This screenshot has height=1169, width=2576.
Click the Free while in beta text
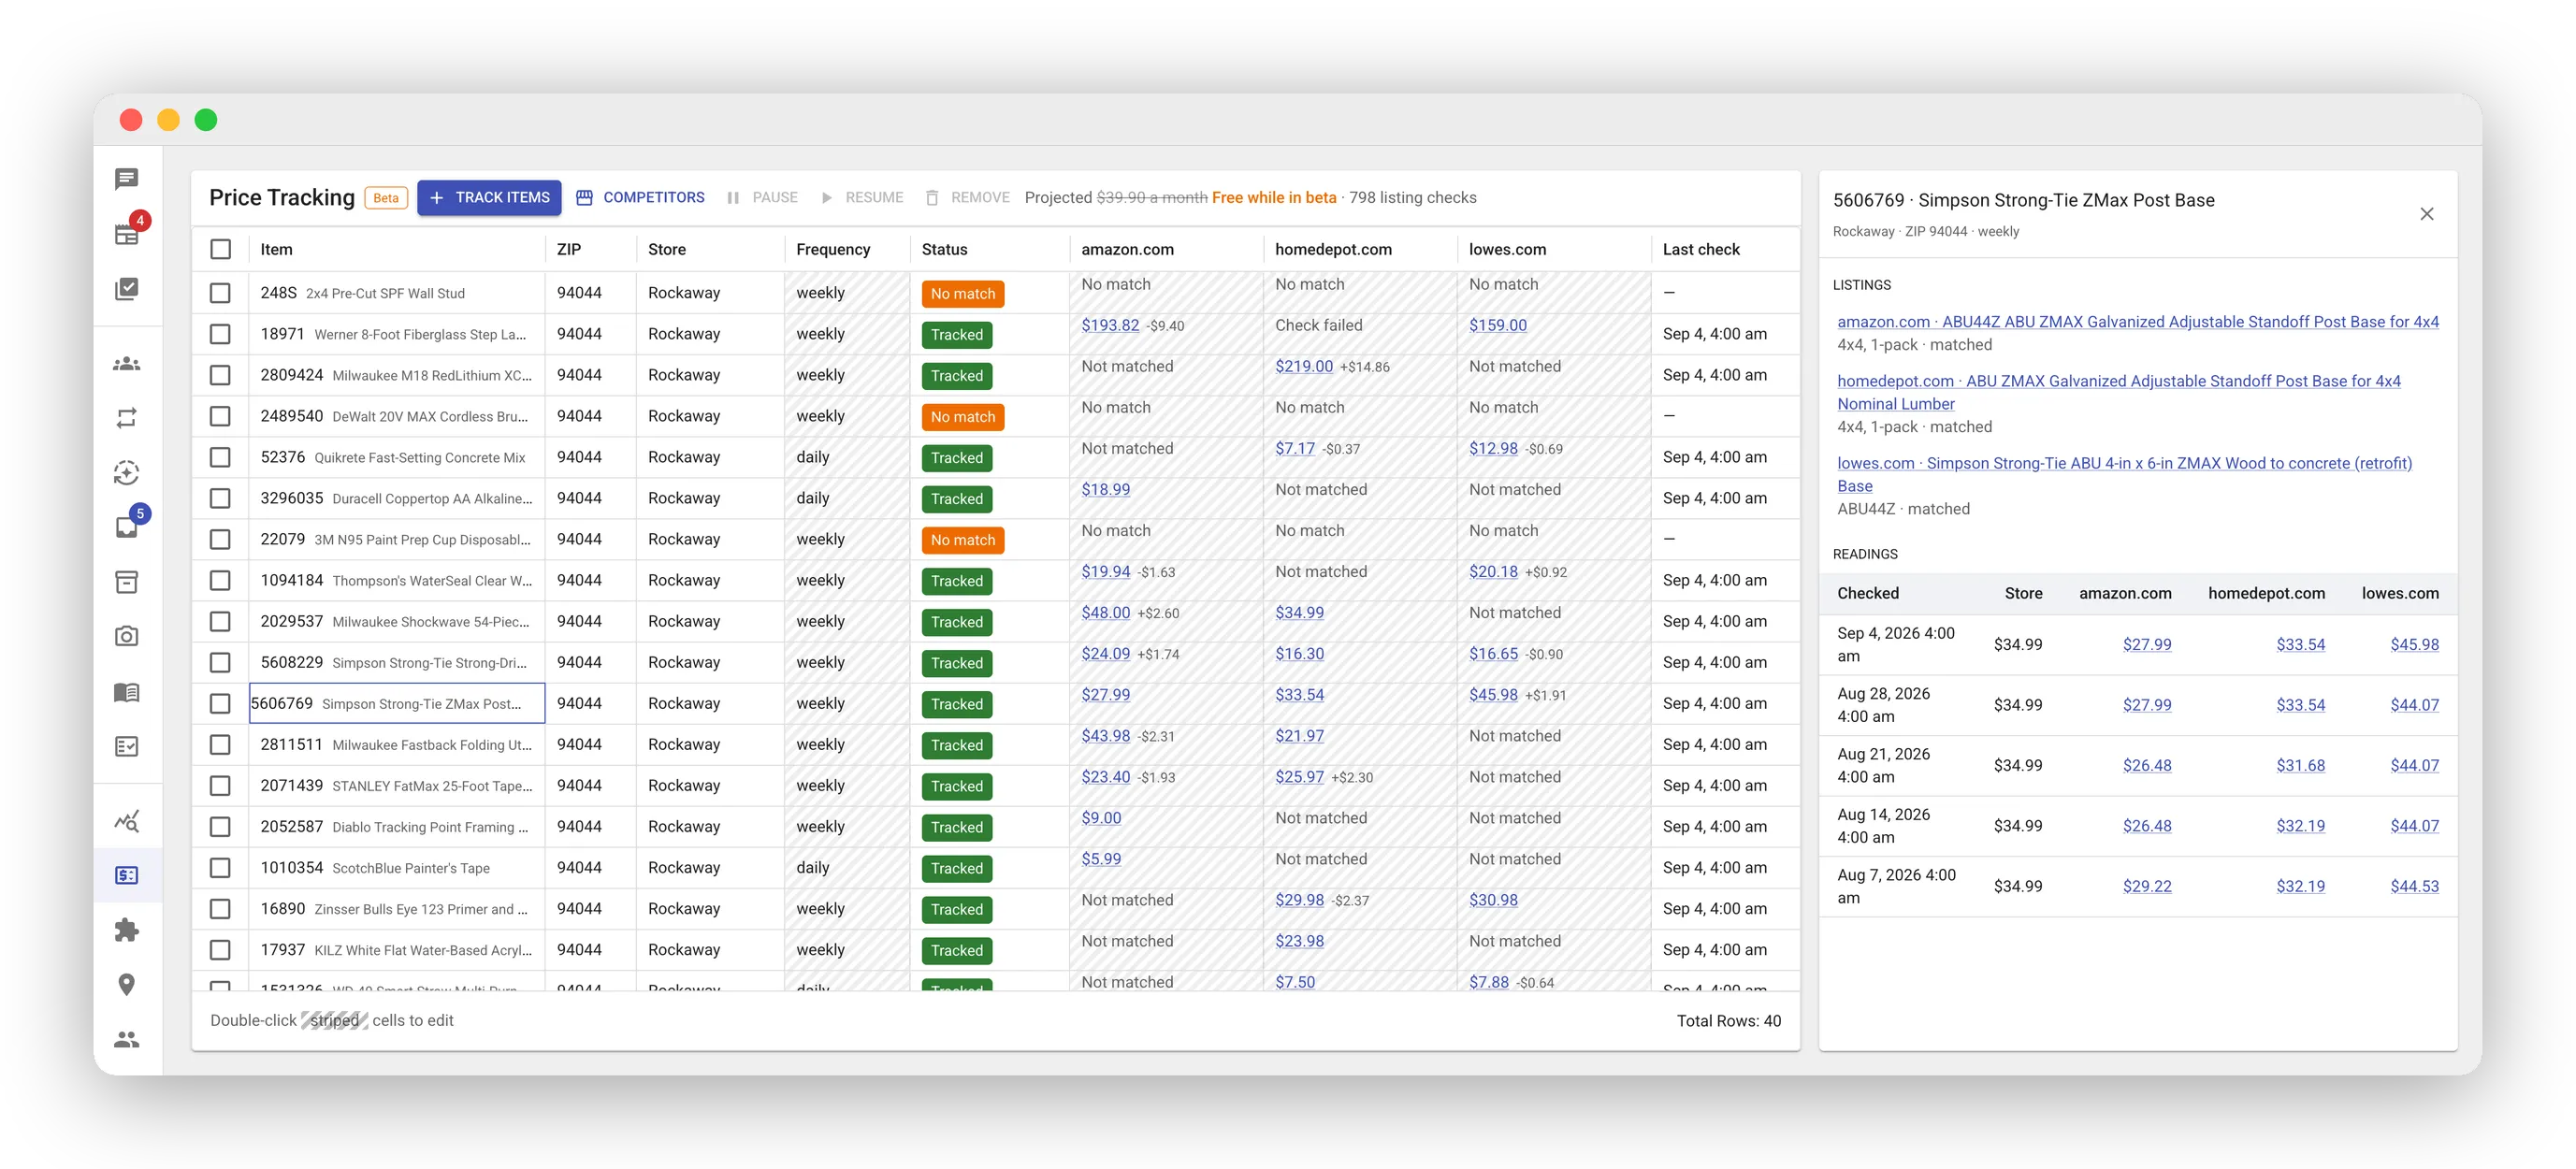click(1274, 198)
